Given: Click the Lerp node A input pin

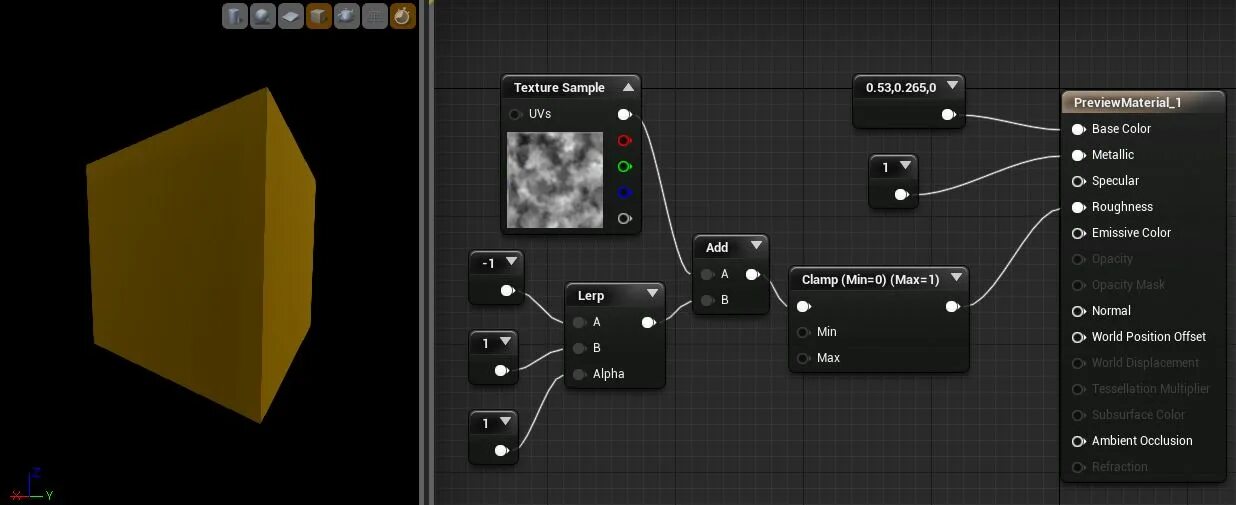Looking at the screenshot, I should (x=579, y=322).
